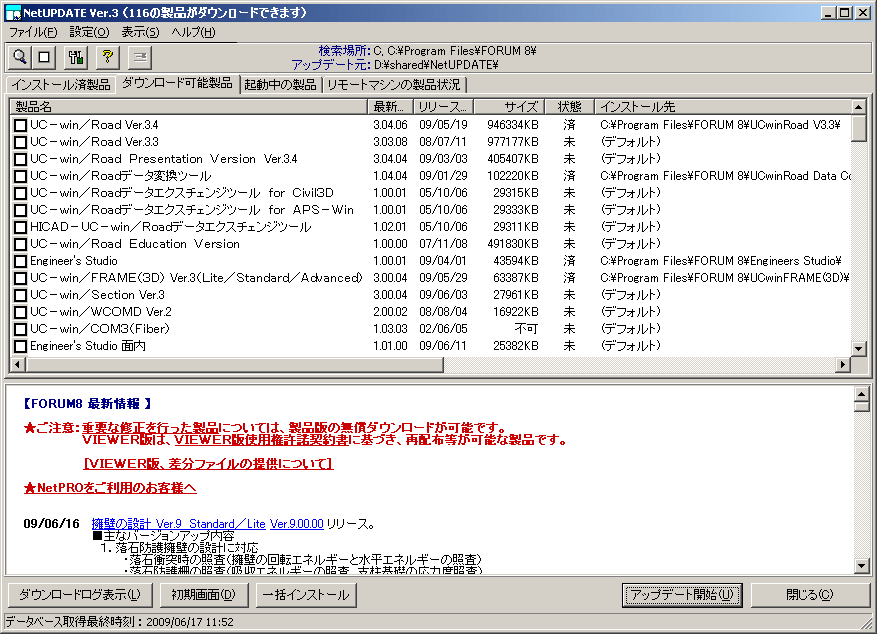Image resolution: width=877 pixels, height=634 pixels.
Task: Click the product list scroll-left arrow
Action: point(18,365)
